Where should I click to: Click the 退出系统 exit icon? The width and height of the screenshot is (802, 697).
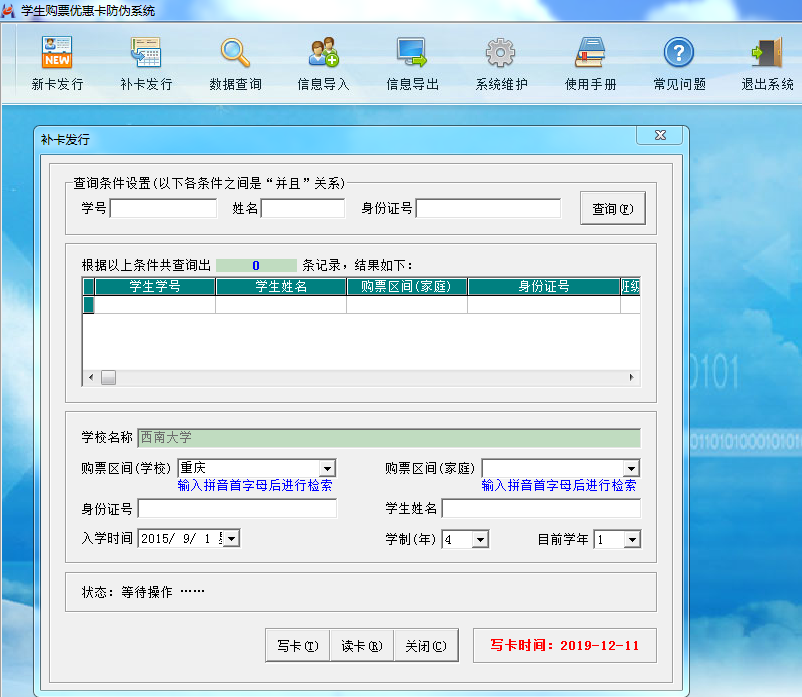tap(767, 53)
